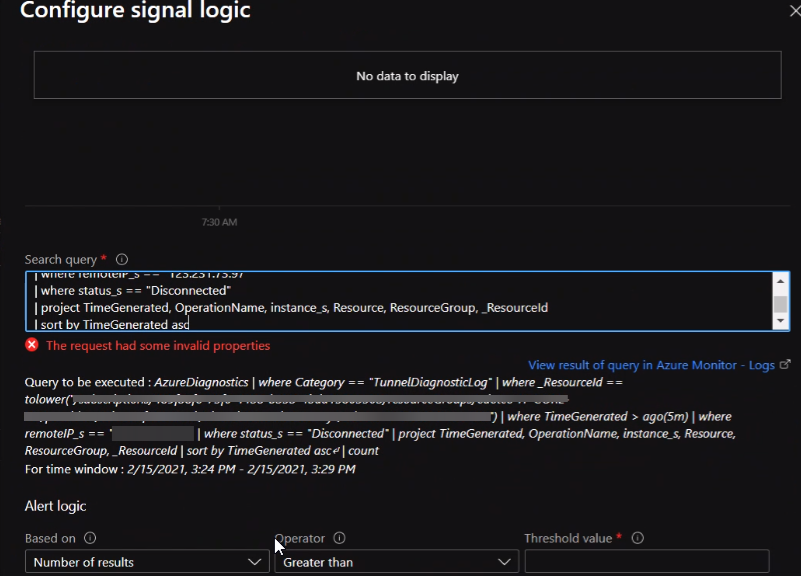Click the 'Alert logic' heading
The width and height of the screenshot is (801, 576).
click(x=55, y=506)
